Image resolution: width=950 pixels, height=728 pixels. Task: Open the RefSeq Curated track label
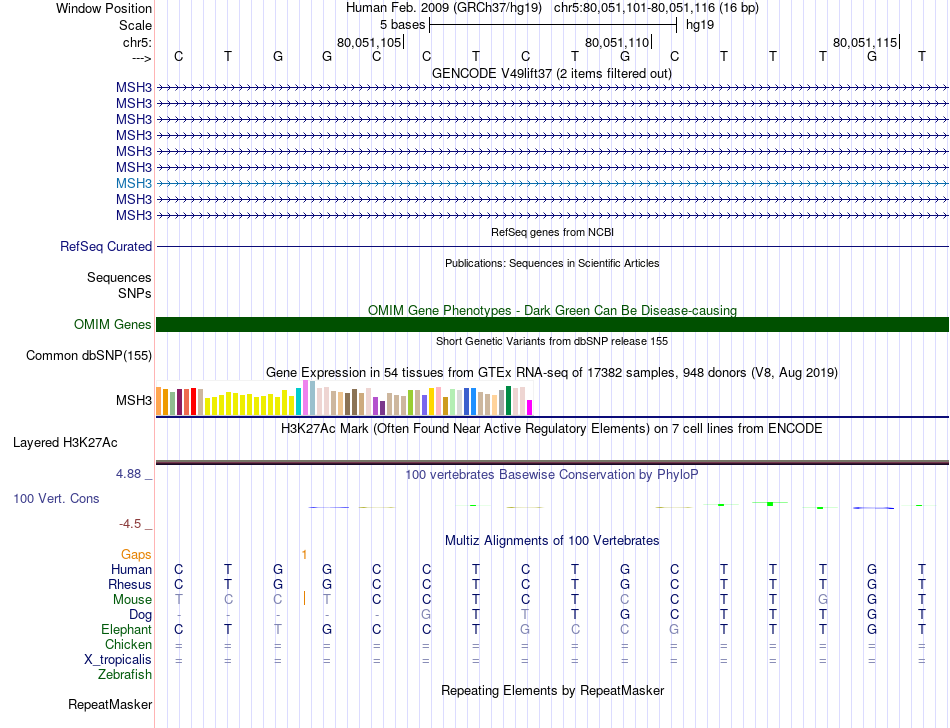click(x=106, y=247)
